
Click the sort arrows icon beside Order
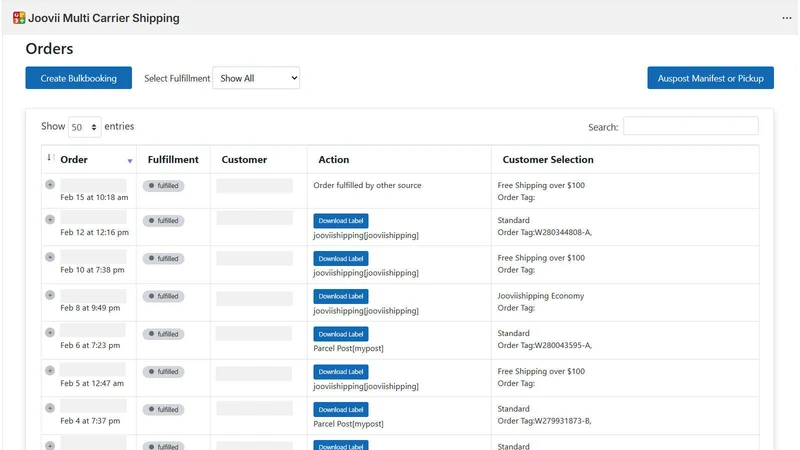point(51,157)
